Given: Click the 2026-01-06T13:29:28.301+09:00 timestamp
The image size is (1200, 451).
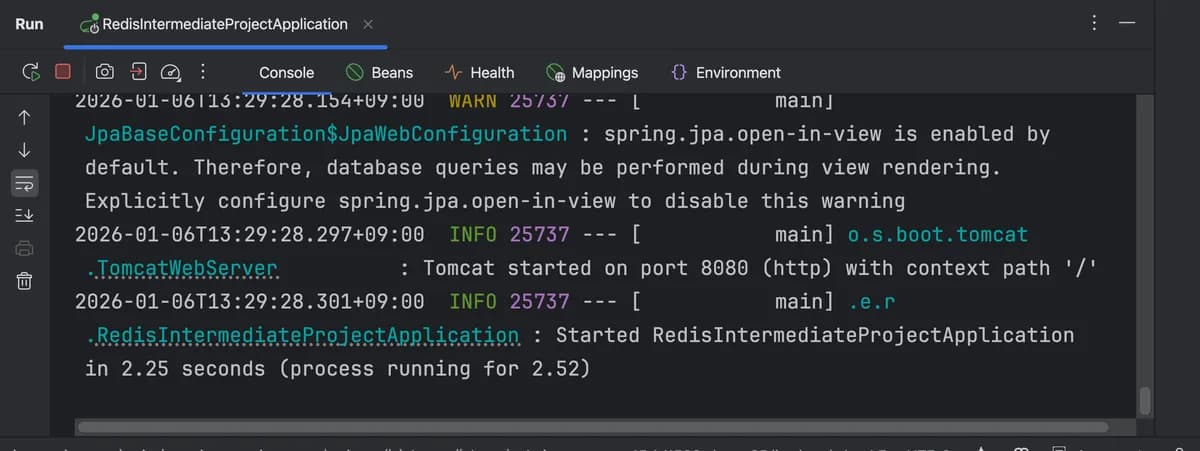Looking at the screenshot, I should point(250,301).
